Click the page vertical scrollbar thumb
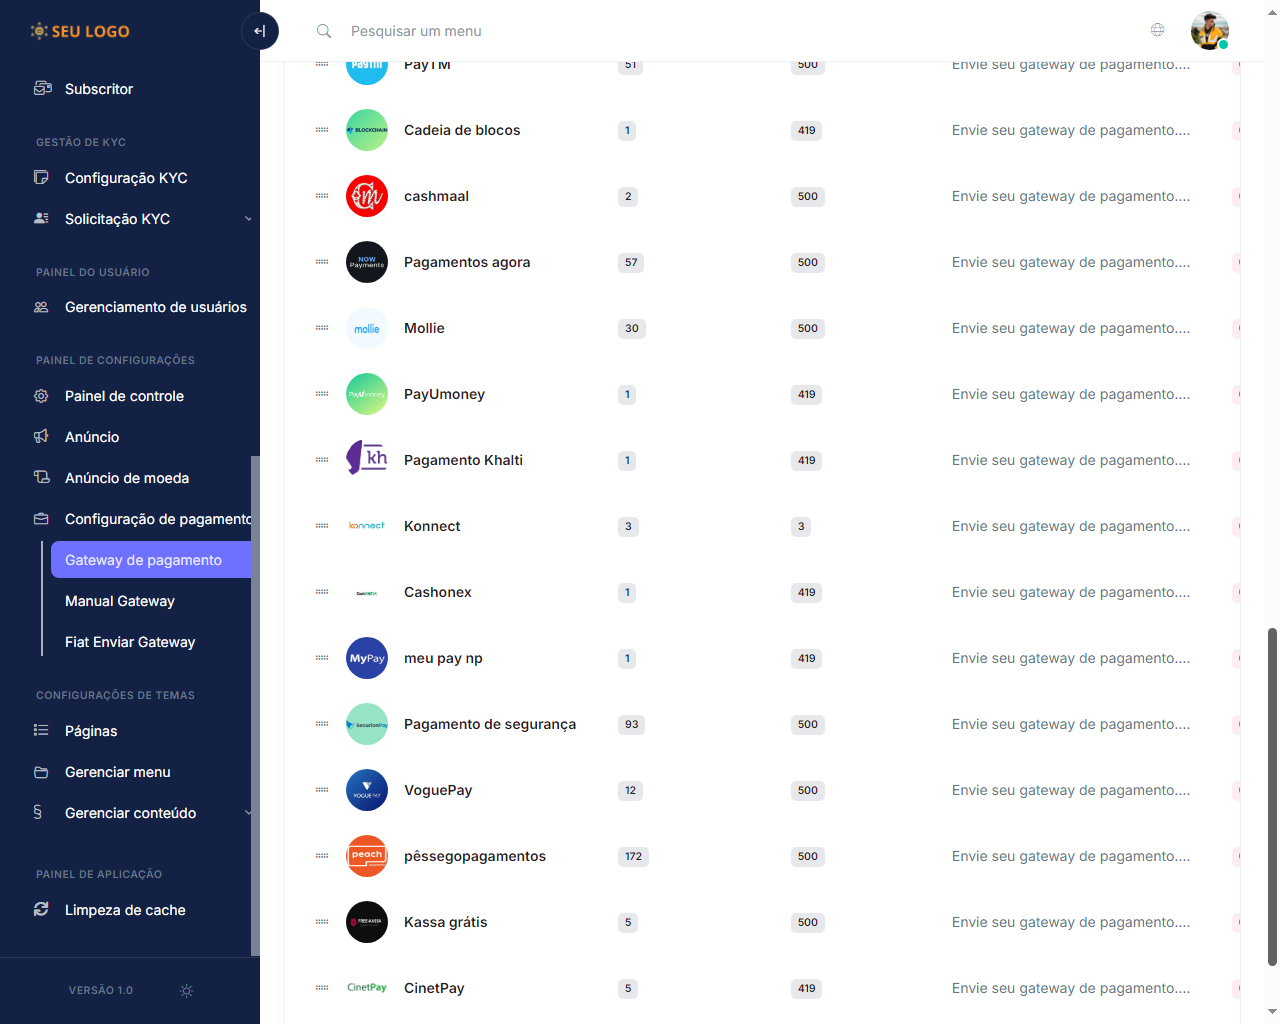 pyautogui.click(x=1272, y=796)
